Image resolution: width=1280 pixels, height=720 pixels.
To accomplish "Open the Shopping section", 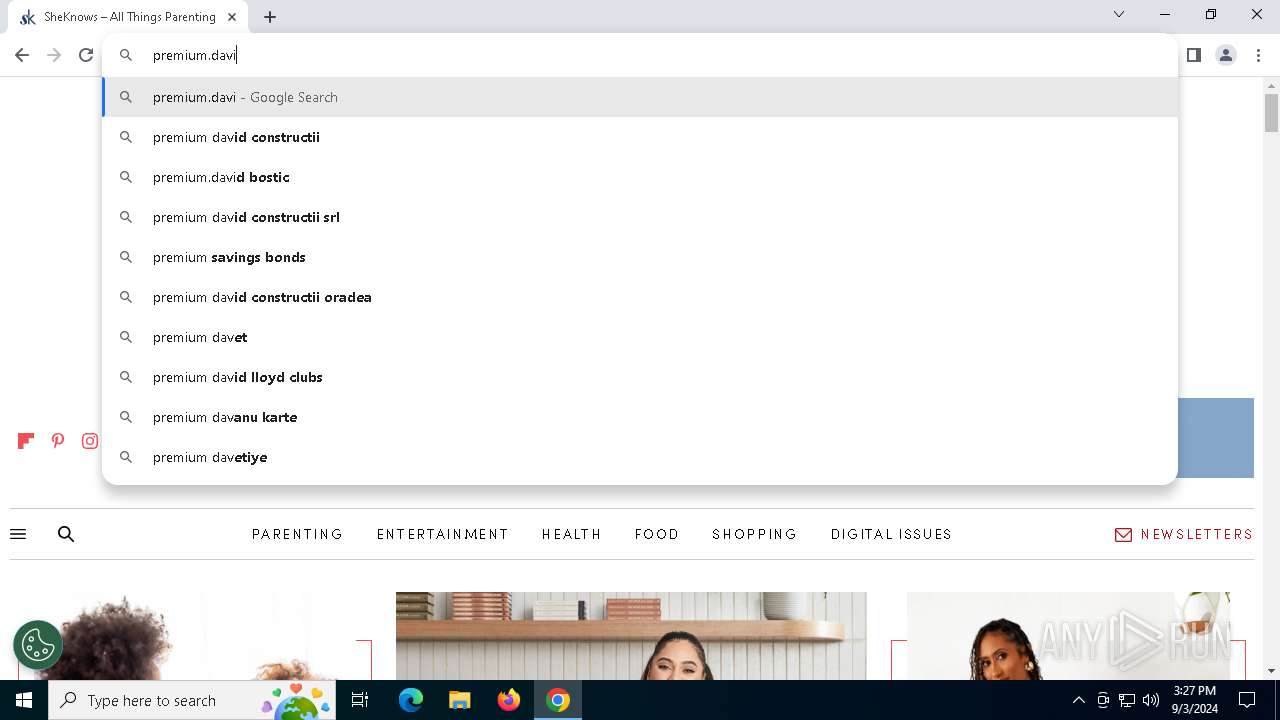I will (755, 534).
